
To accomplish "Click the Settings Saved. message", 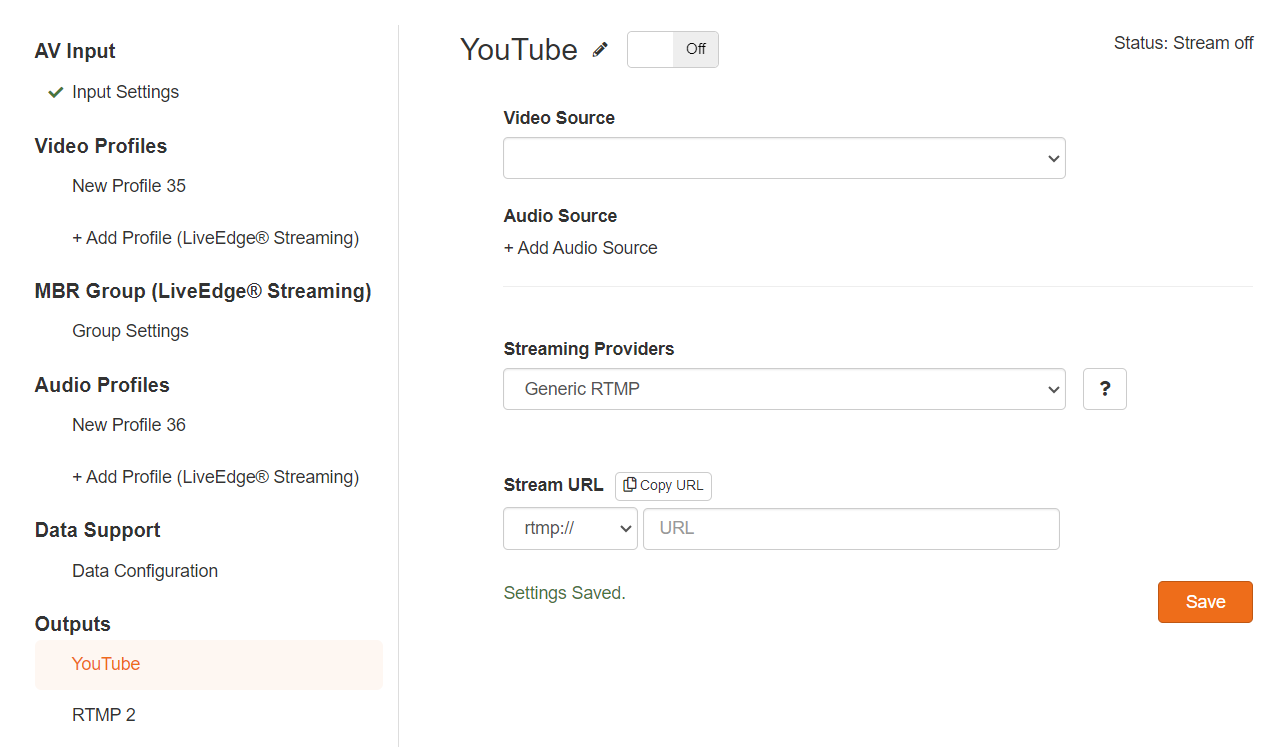I will pyautogui.click(x=564, y=593).
